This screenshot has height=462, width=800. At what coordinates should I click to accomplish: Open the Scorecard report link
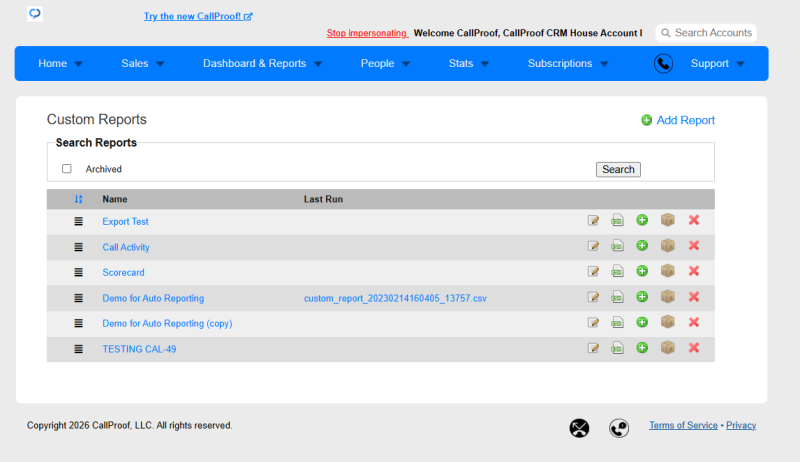coord(123,272)
